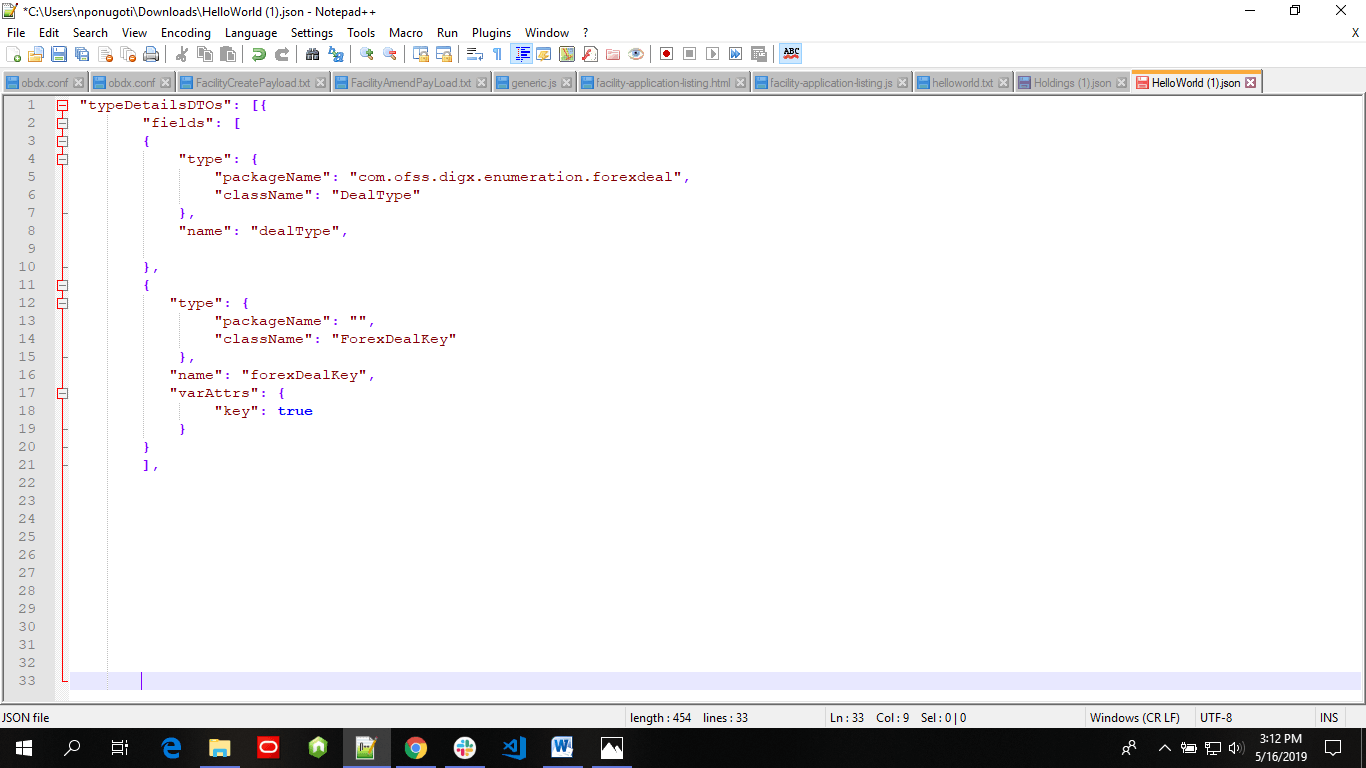The image size is (1366, 768).
Task: Open the Macro menu
Action: point(406,32)
